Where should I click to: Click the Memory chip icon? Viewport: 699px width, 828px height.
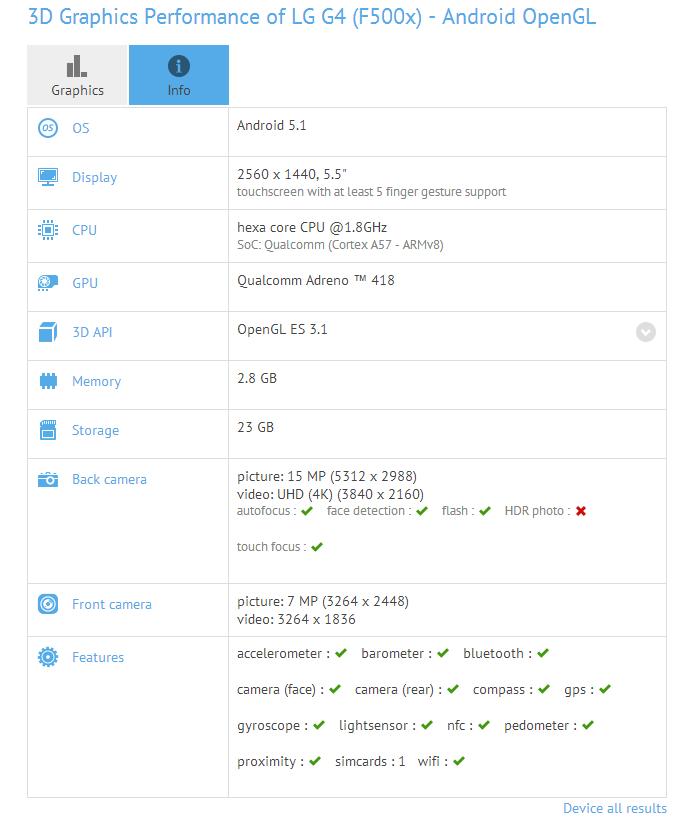[x=48, y=381]
